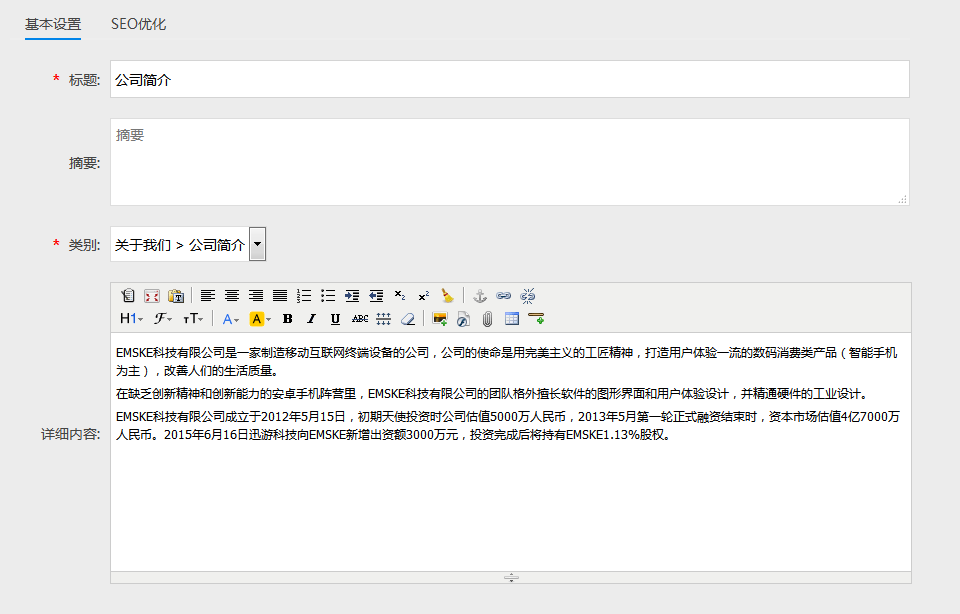Click the bold formatting icon

pyautogui.click(x=287, y=319)
